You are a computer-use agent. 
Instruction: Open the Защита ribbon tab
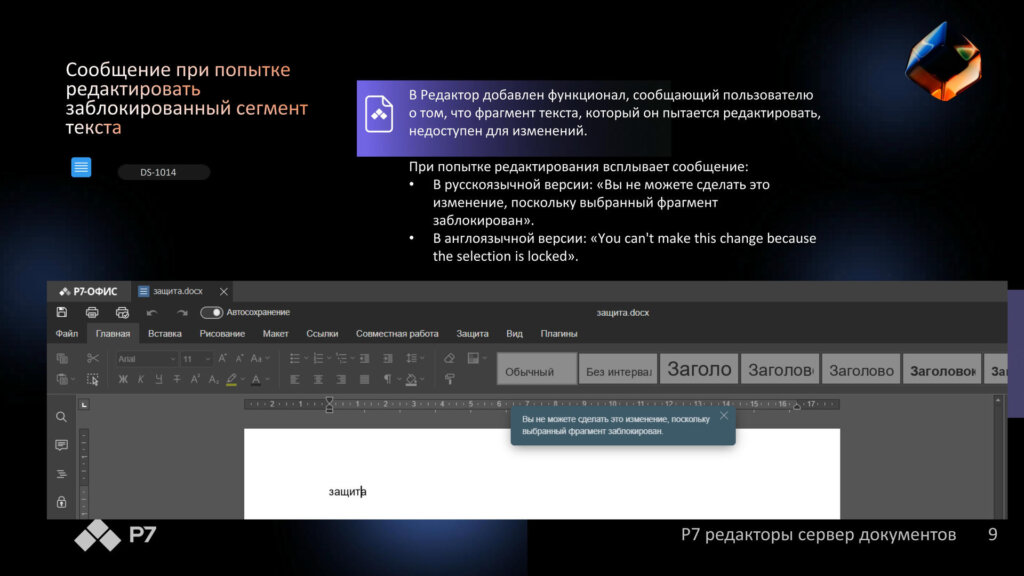click(472, 334)
